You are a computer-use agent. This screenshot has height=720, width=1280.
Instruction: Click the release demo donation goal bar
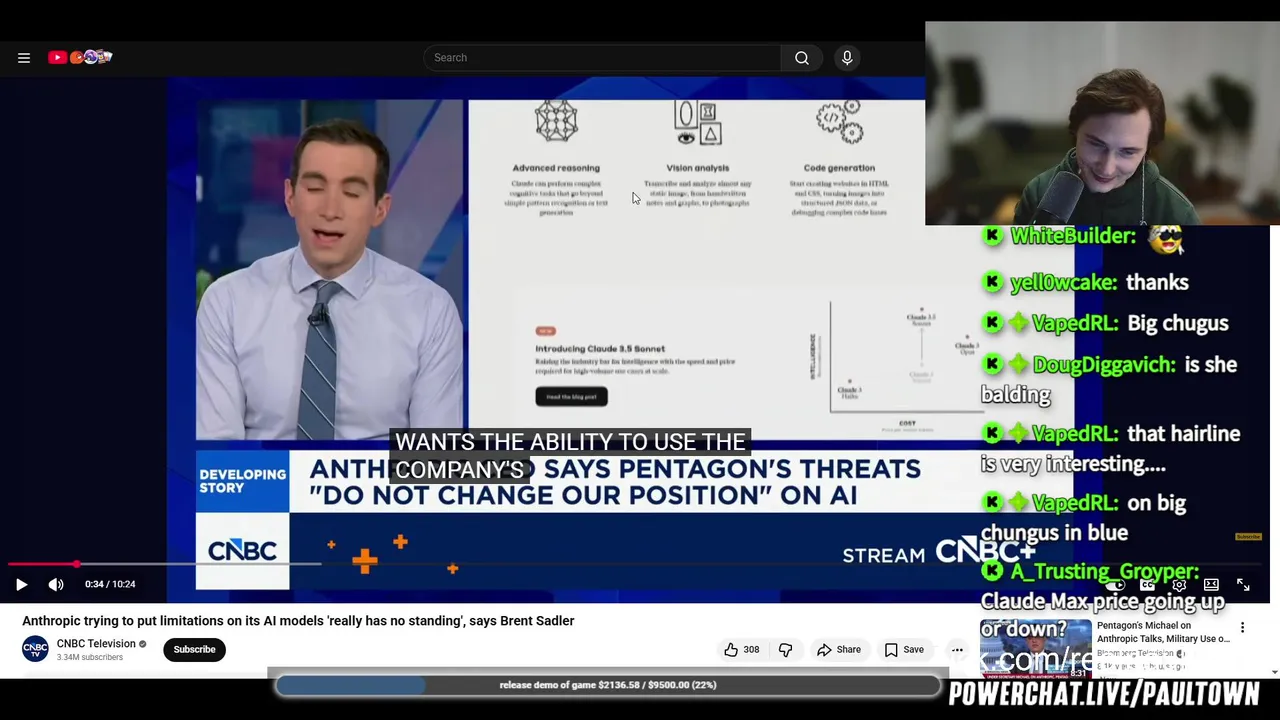608,685
